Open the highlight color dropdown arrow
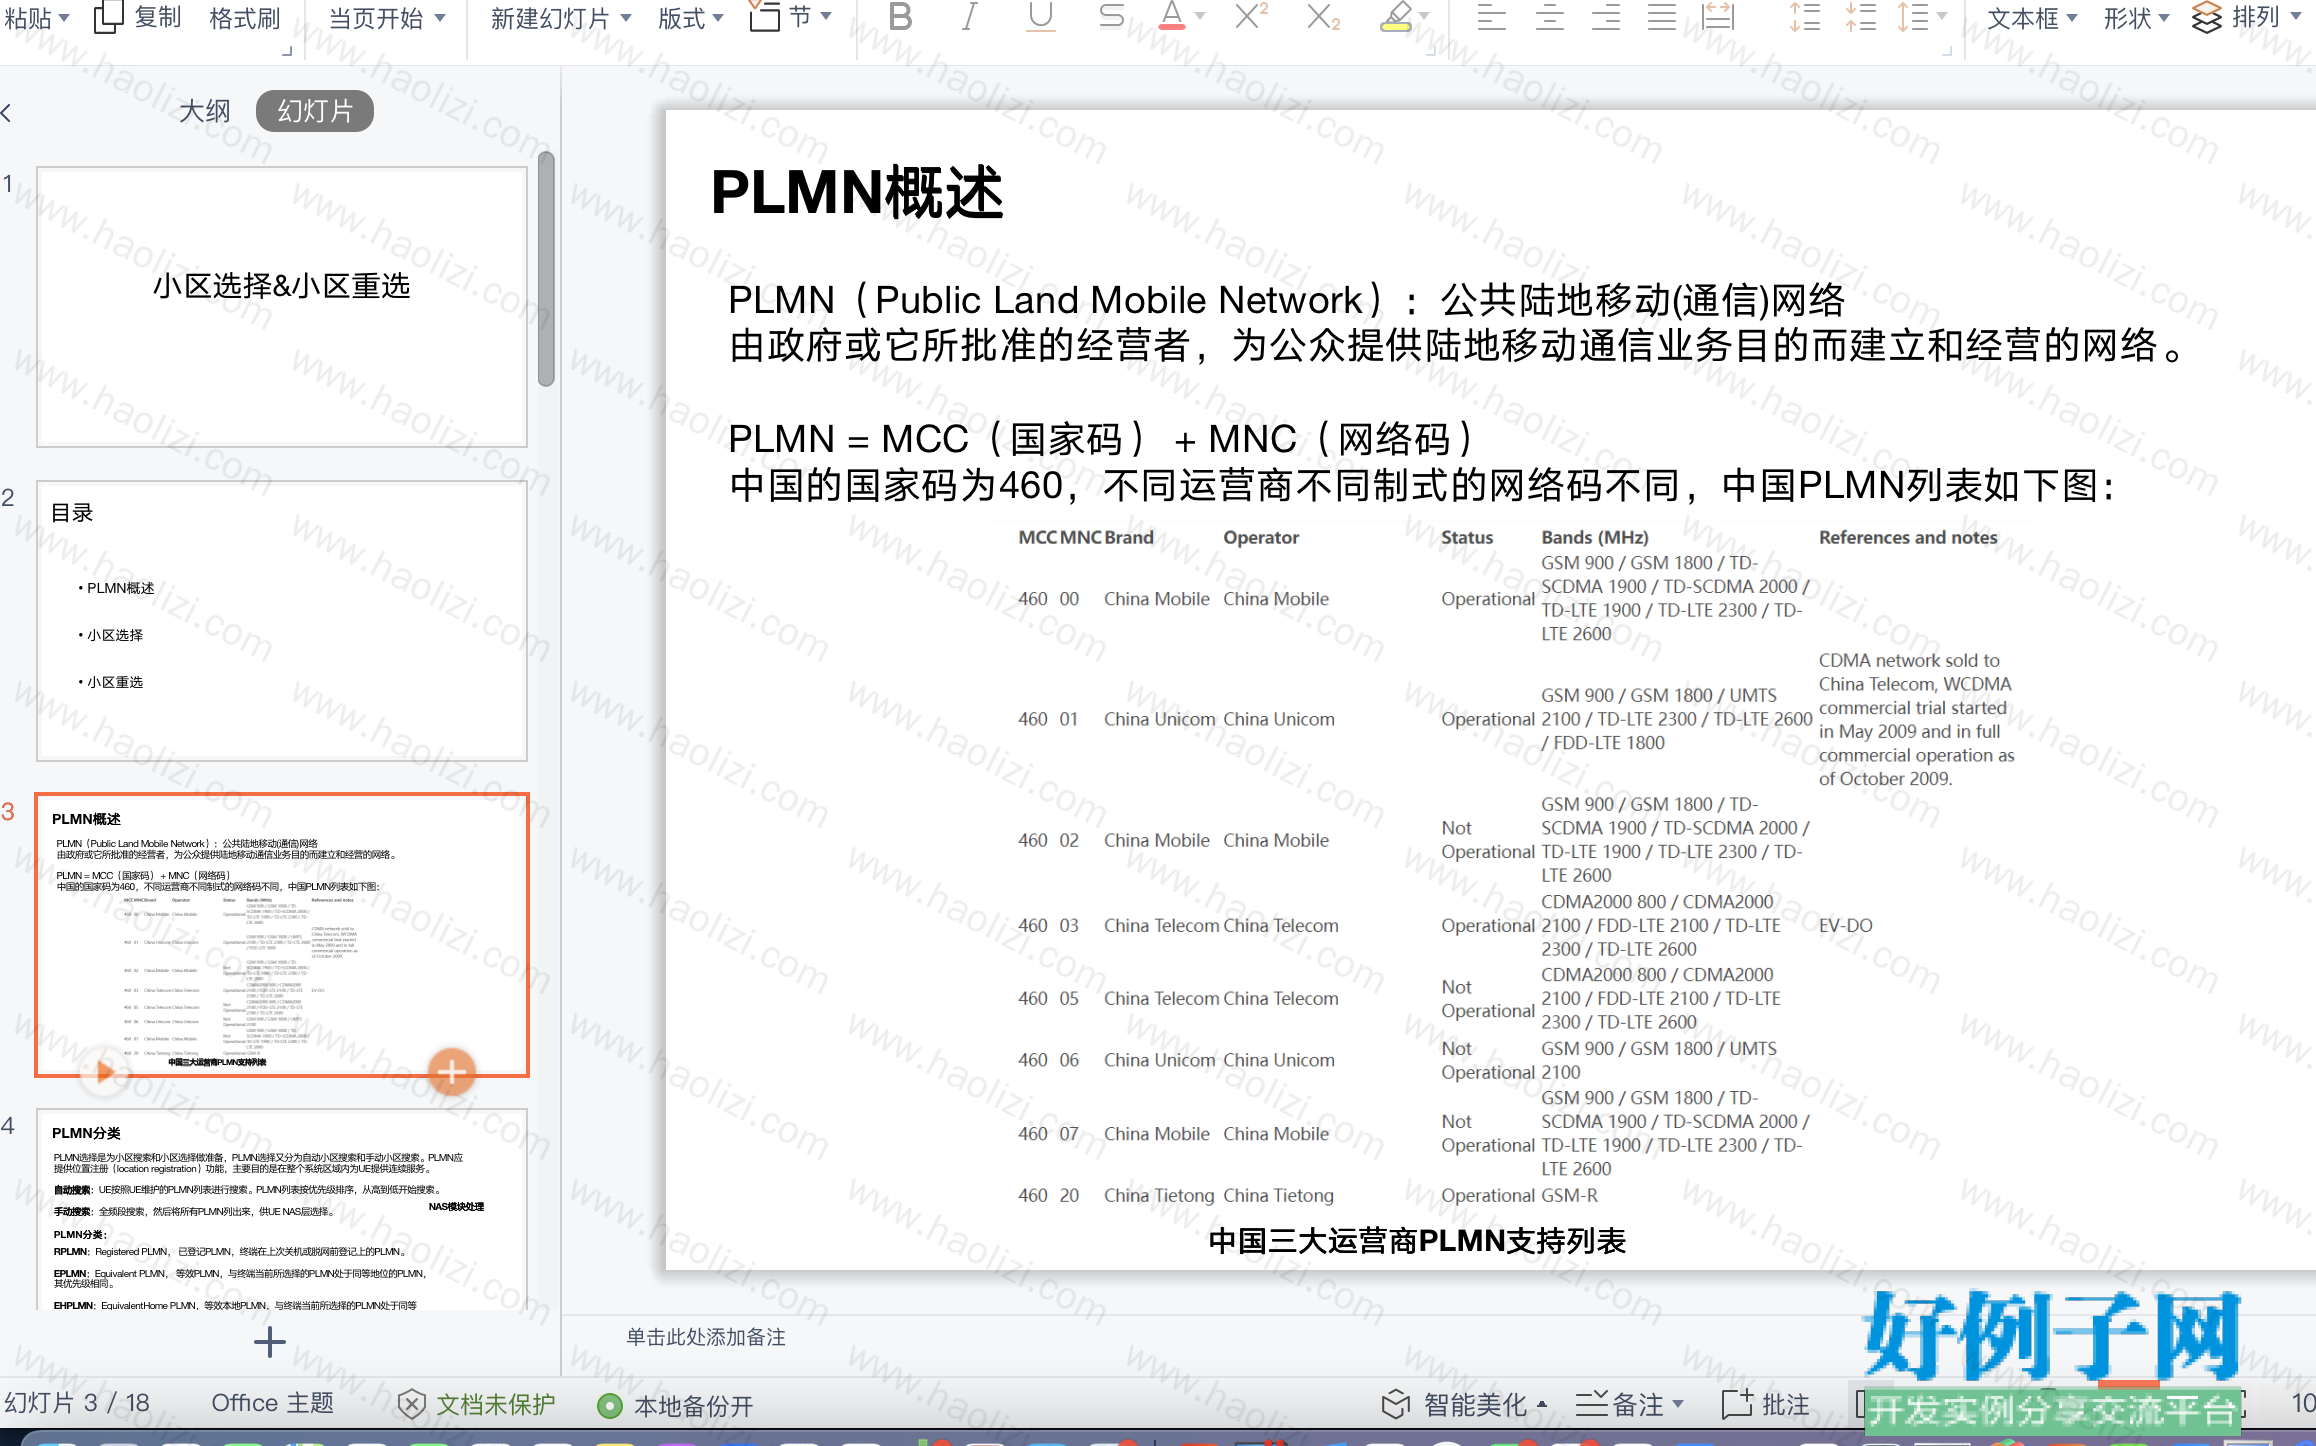The height and width of the screenshot is (1446, 2316). click(x=1424, y=17)
